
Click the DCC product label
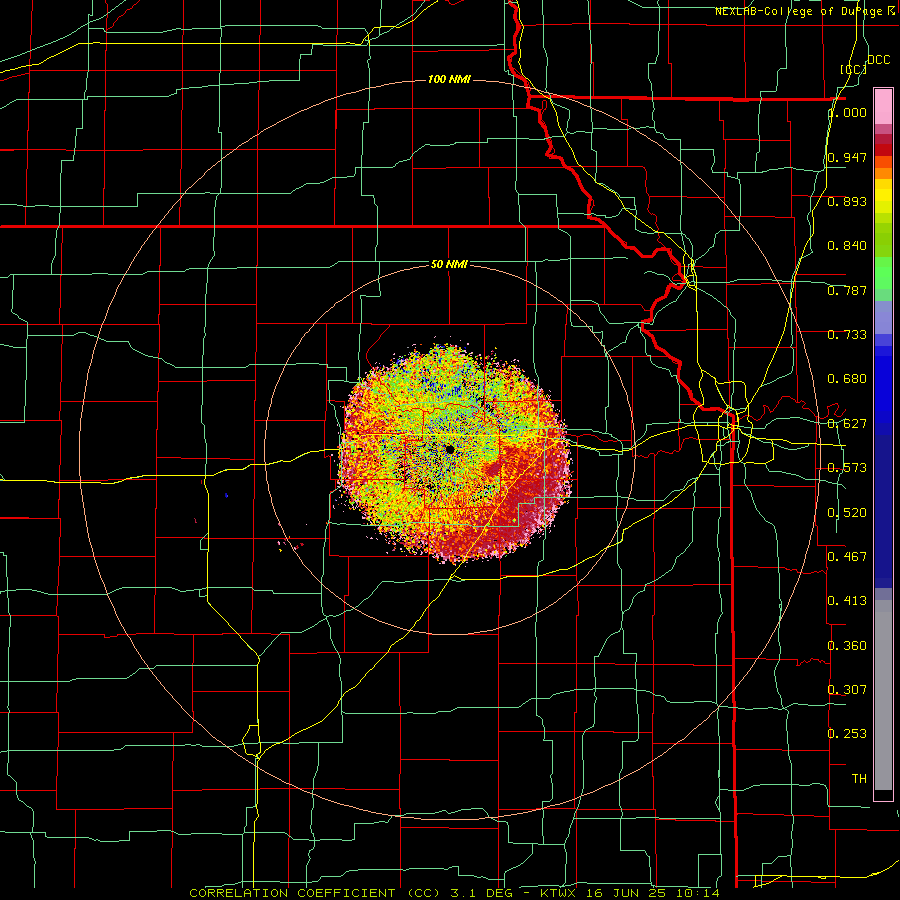pos(878,60)
